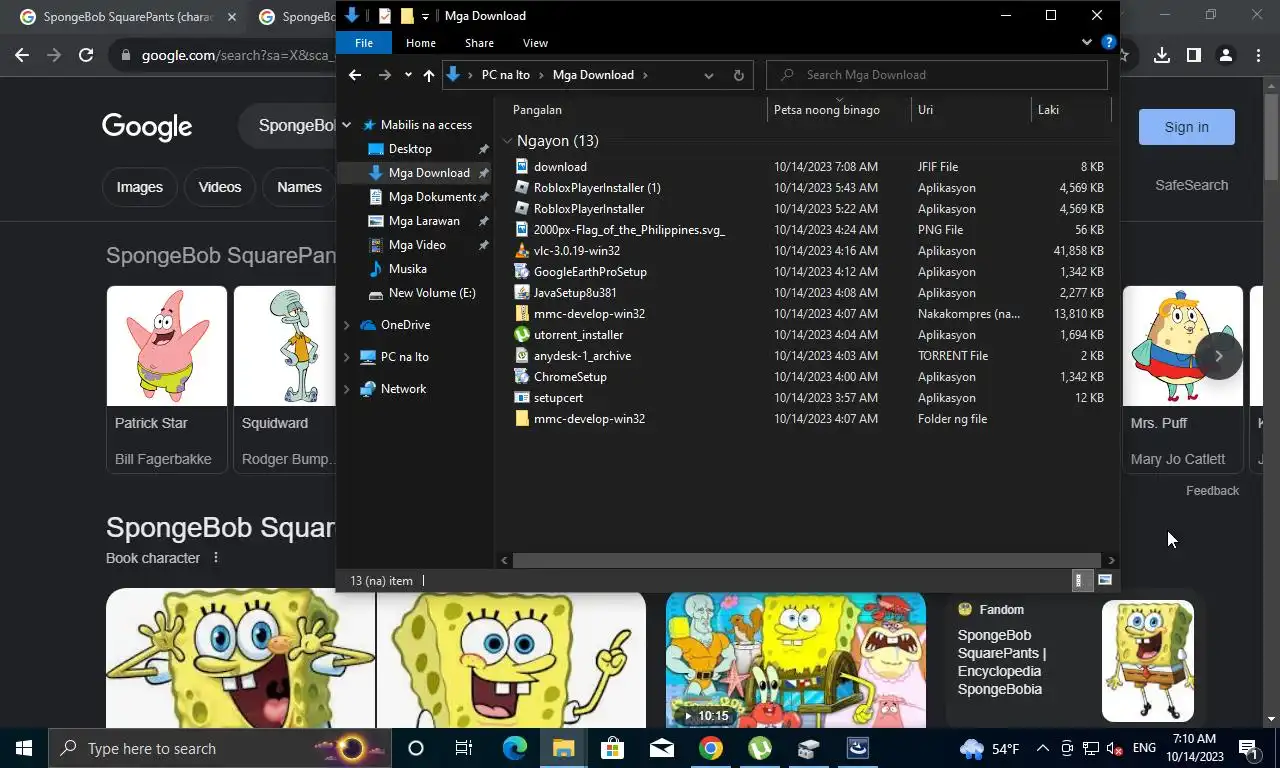Viewport: 1280px width, 768px height.
Task: Select the ChromeSetup file icon
Action: [x=521, y=377]
